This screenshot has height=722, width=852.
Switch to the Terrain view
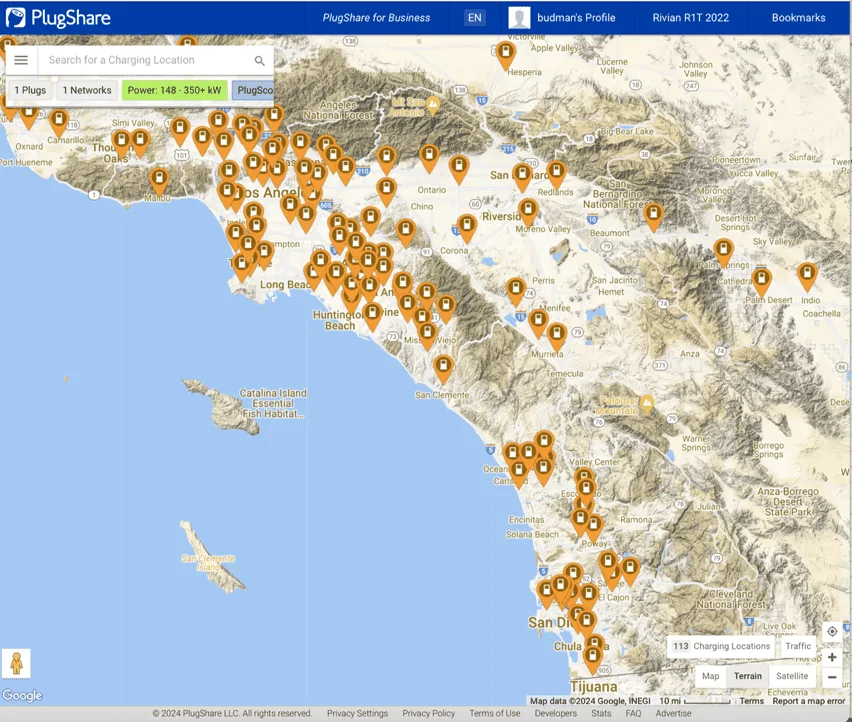(748, 676)
